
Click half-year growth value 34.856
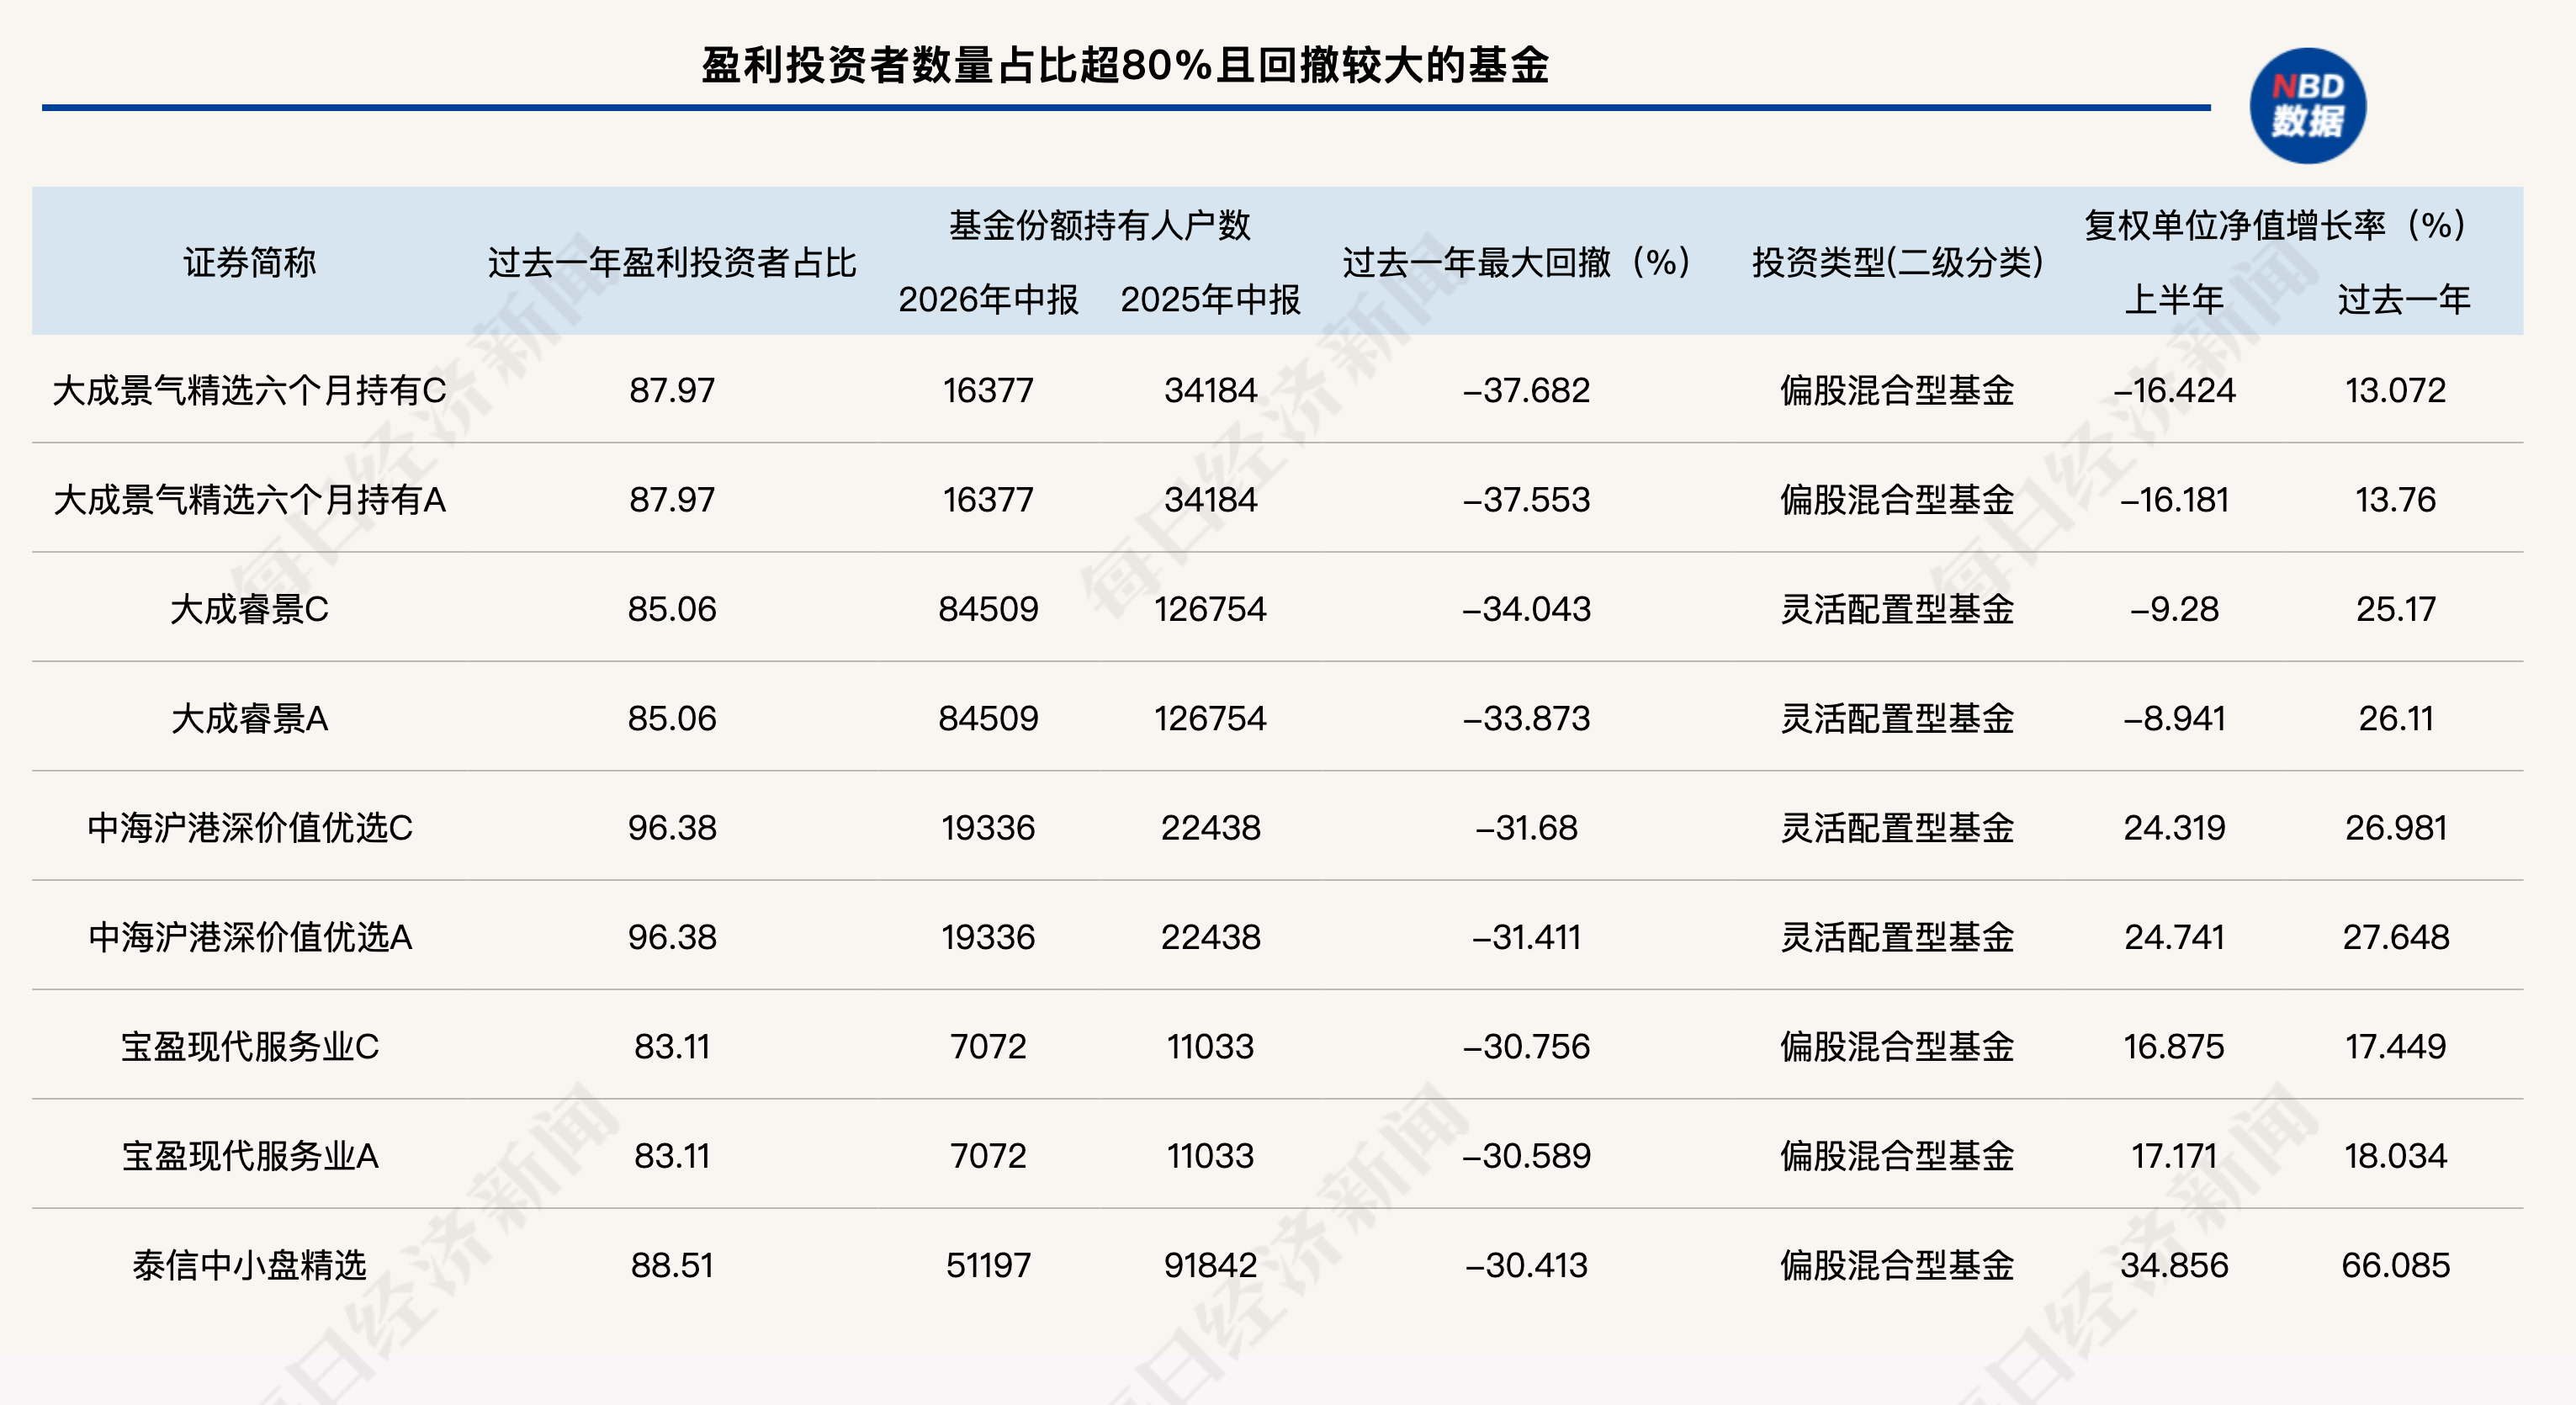pos(2174,1266)
